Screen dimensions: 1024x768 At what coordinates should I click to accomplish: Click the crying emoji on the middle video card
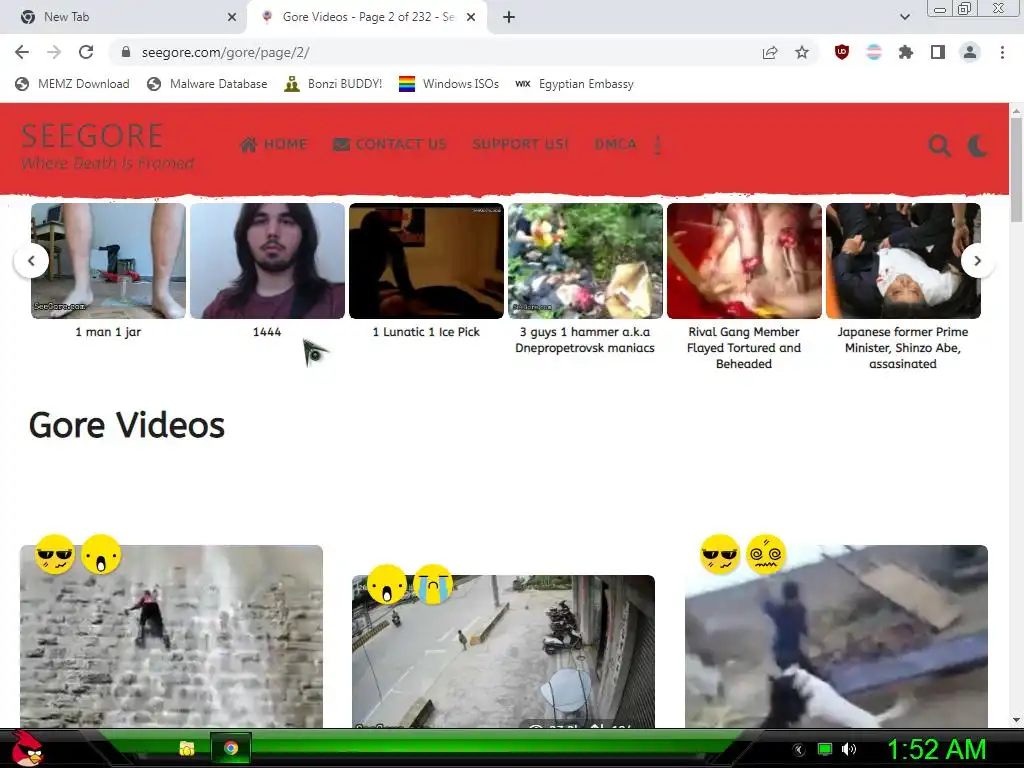coord(433,584)
